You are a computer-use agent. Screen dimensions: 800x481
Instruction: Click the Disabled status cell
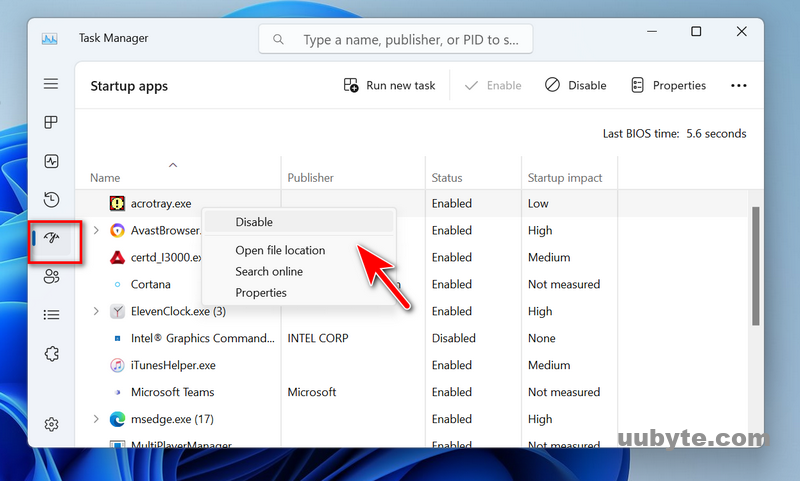coord(454,338)
